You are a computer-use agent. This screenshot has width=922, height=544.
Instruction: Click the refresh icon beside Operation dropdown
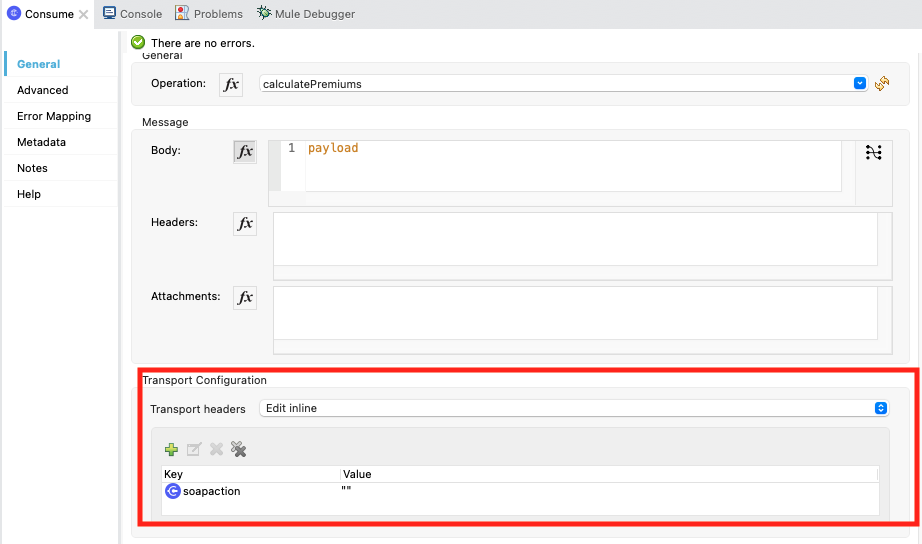[882, 84]
